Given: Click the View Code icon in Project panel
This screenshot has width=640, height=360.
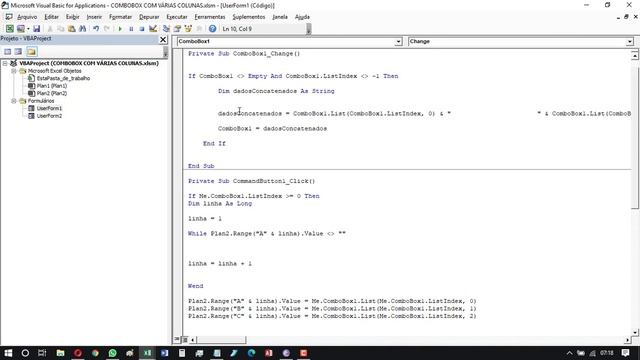Looking at the screenshot, I should click(x=7, y=51).
